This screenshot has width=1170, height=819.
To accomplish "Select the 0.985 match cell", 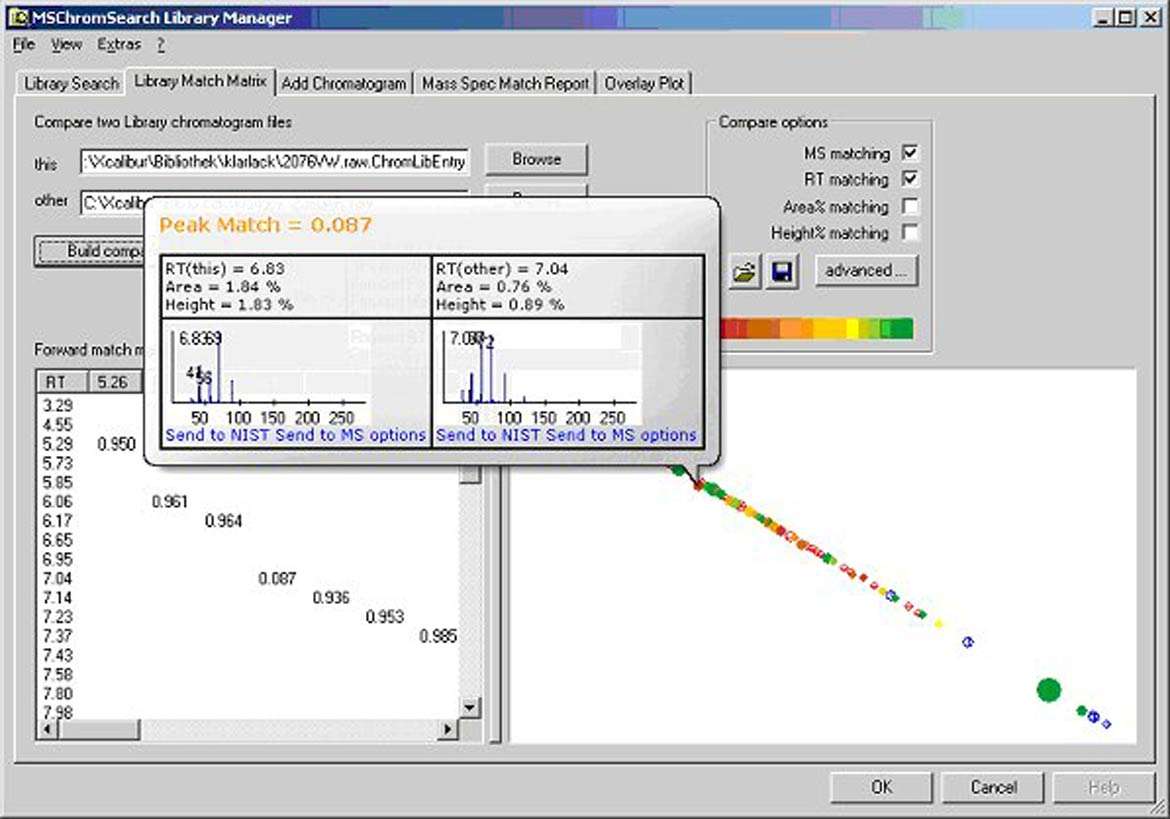I will coord(438,637).
